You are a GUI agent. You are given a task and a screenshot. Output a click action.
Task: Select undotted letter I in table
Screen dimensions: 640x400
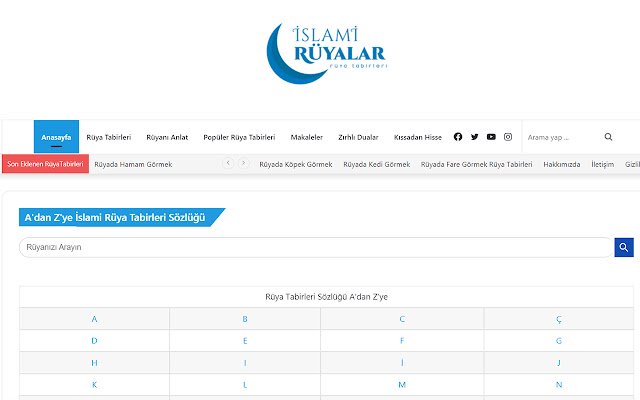245,362
